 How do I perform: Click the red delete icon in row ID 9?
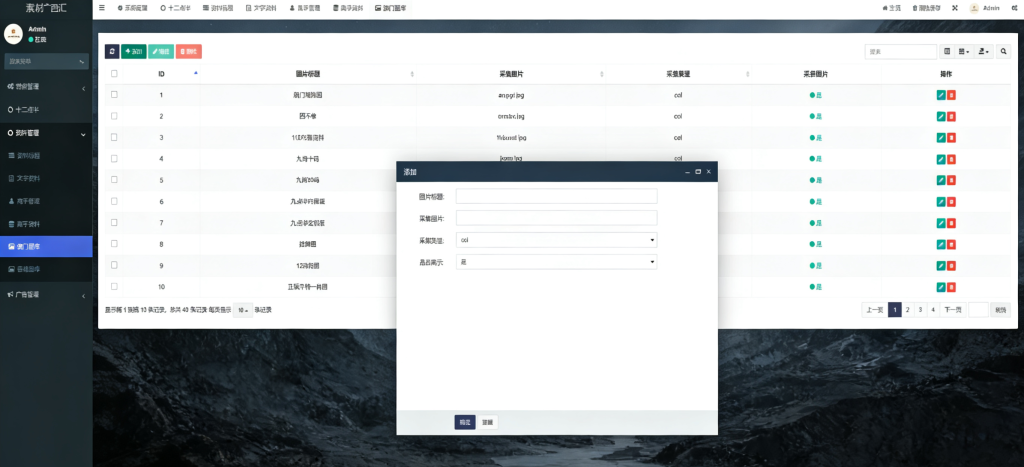click(952, 266)
